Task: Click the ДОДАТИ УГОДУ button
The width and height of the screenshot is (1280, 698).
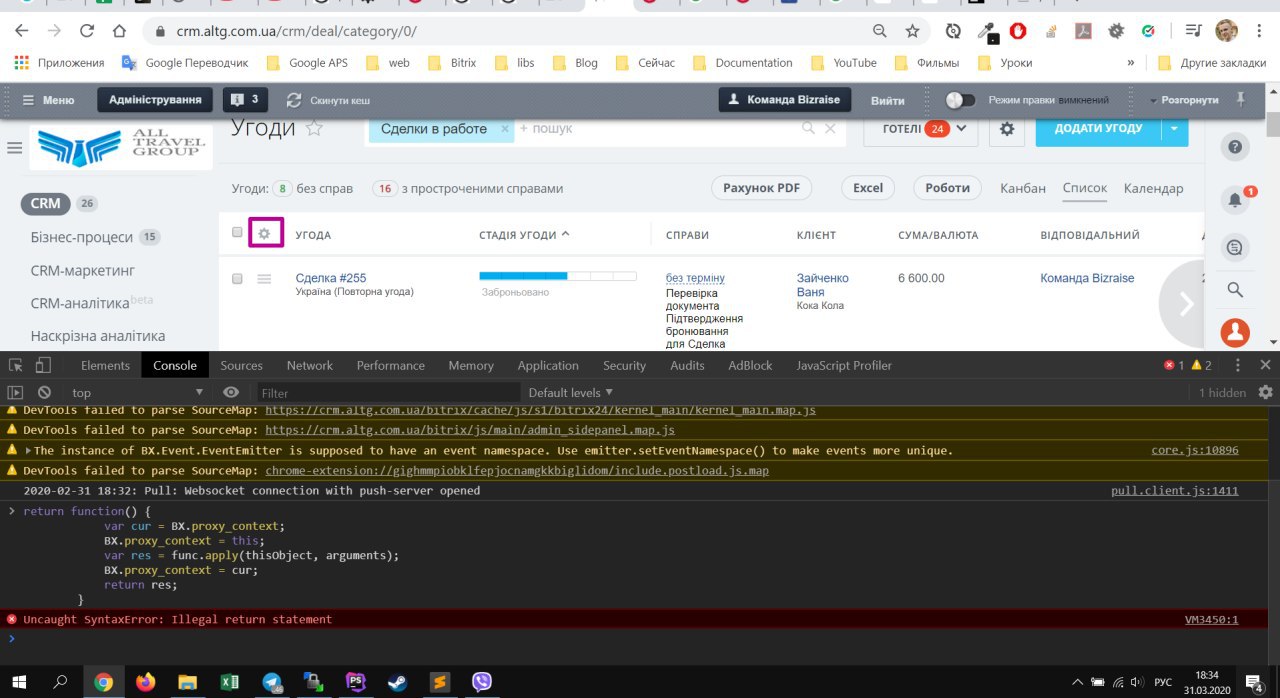Action: pos(1098,128)
